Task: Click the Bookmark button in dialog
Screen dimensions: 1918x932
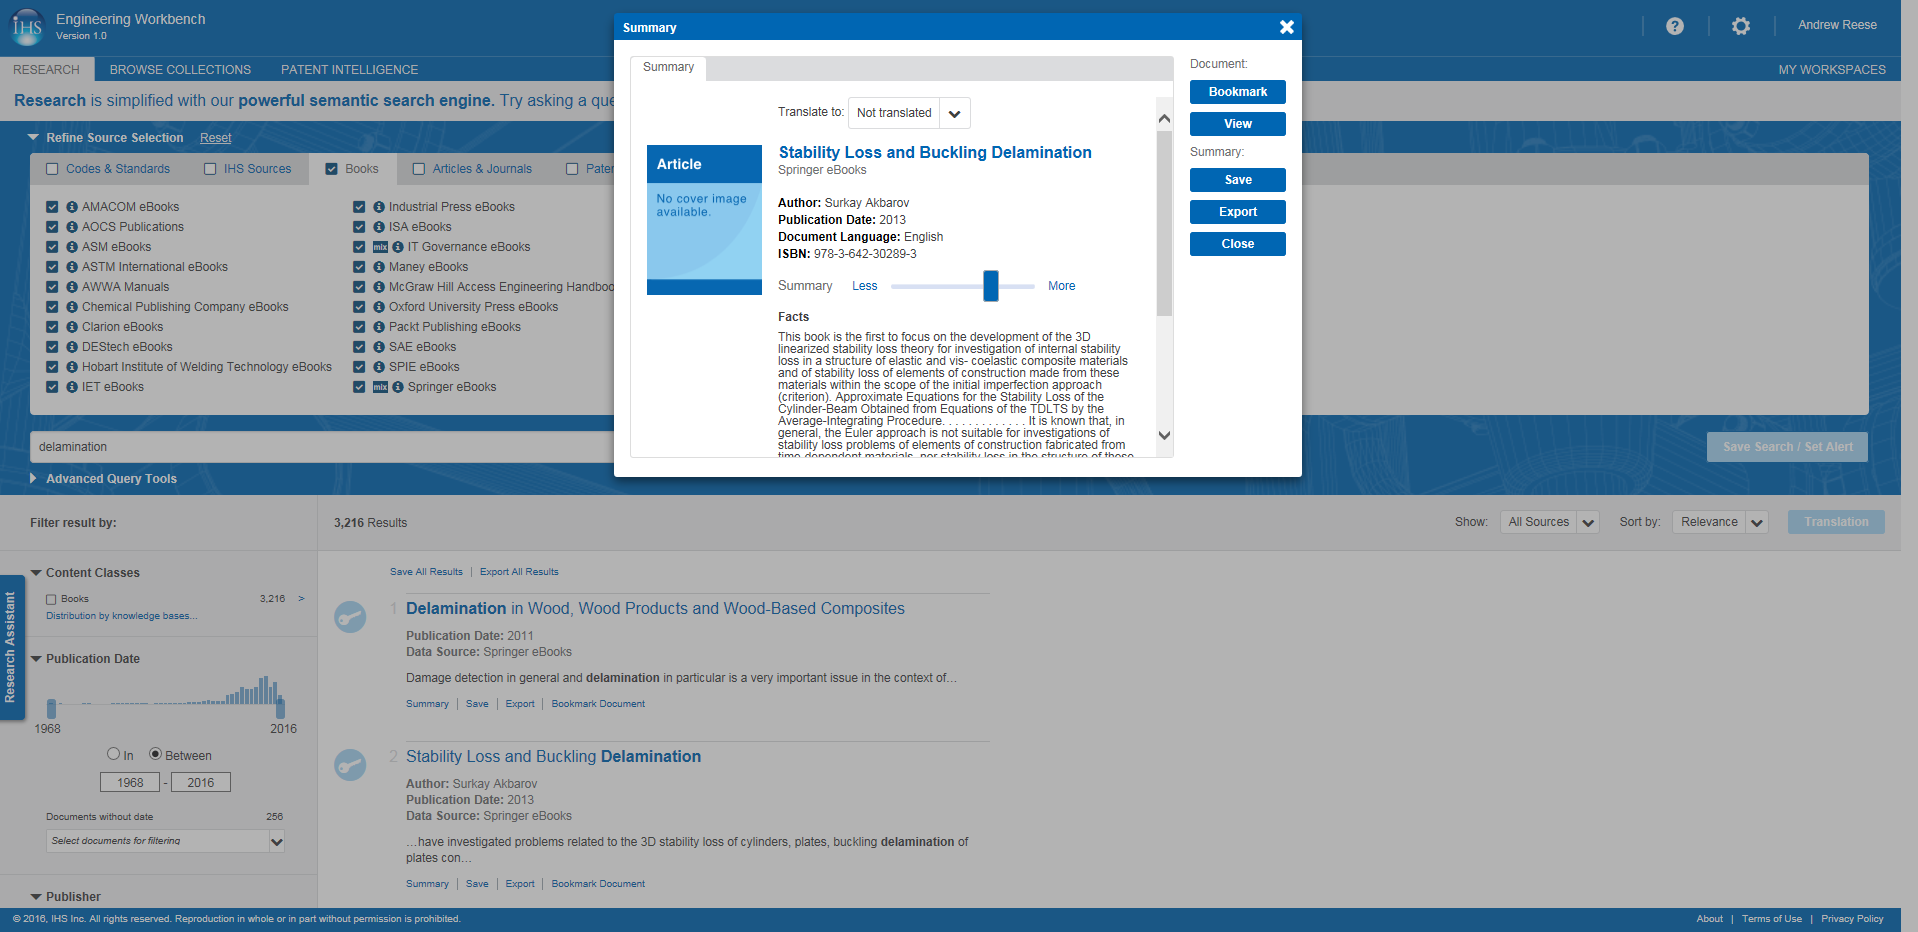Action: click(1238, 92)
